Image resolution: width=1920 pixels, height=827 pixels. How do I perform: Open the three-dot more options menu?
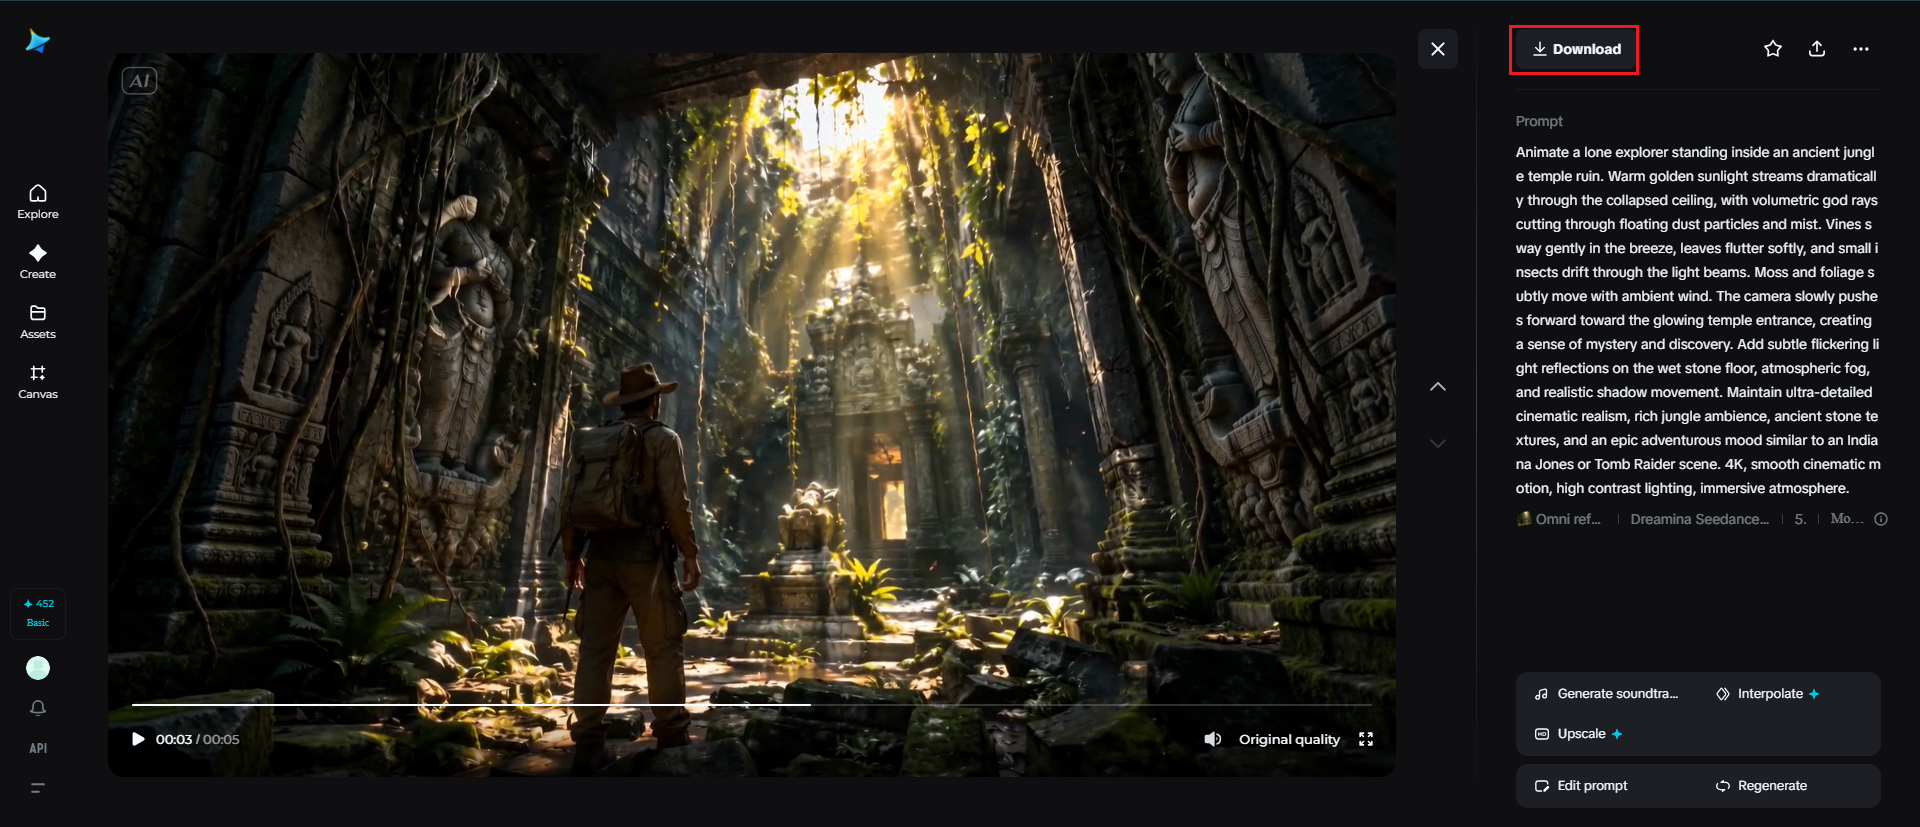pyautogui.click(x=1860, y=49)
